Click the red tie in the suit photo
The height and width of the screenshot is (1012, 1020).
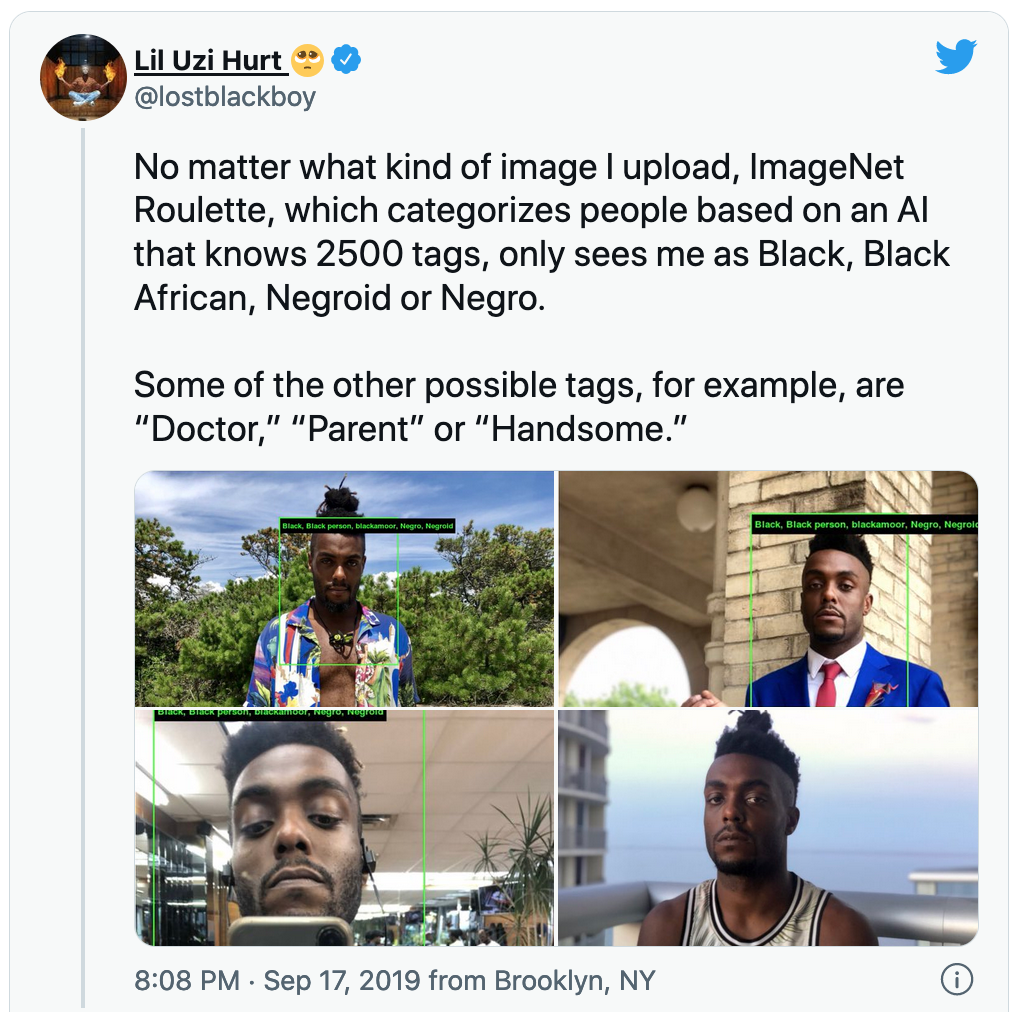coord(827,684)
